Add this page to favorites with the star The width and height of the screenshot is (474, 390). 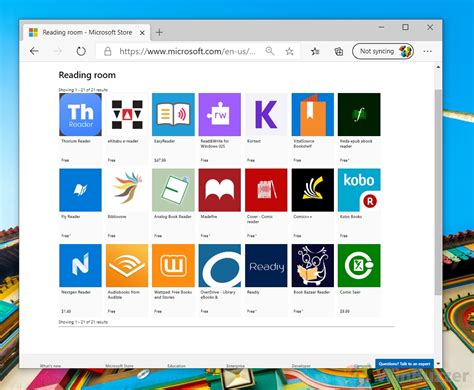pos(289,51)
